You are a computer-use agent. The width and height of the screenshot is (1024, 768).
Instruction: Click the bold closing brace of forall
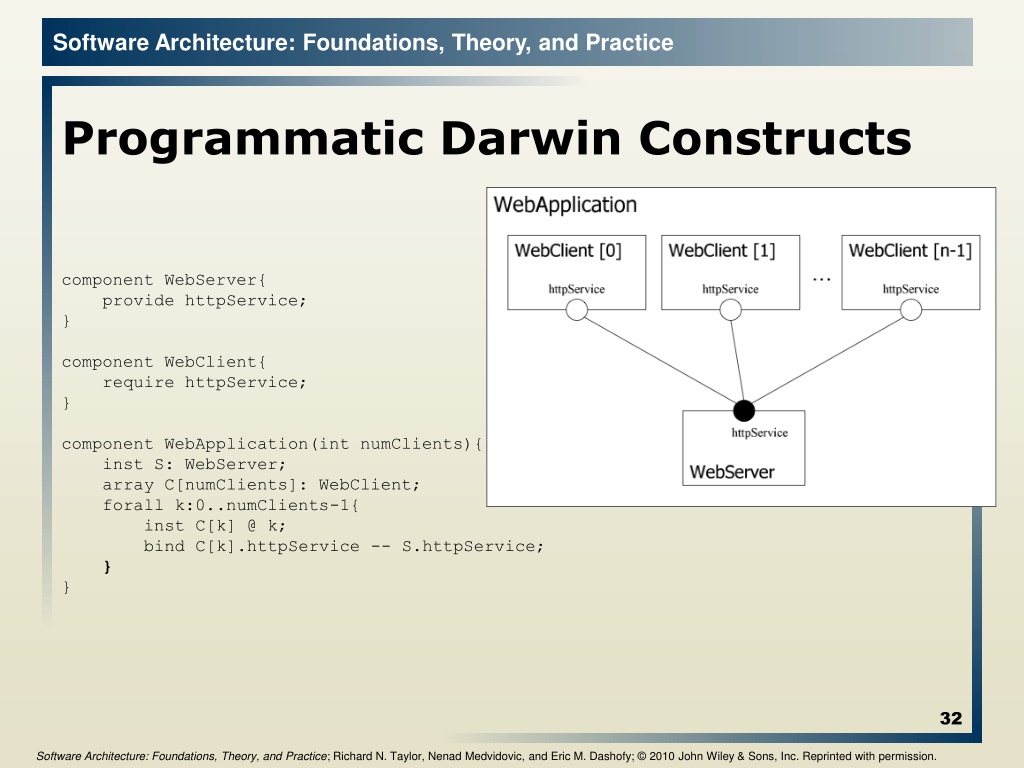pos(107,566)
